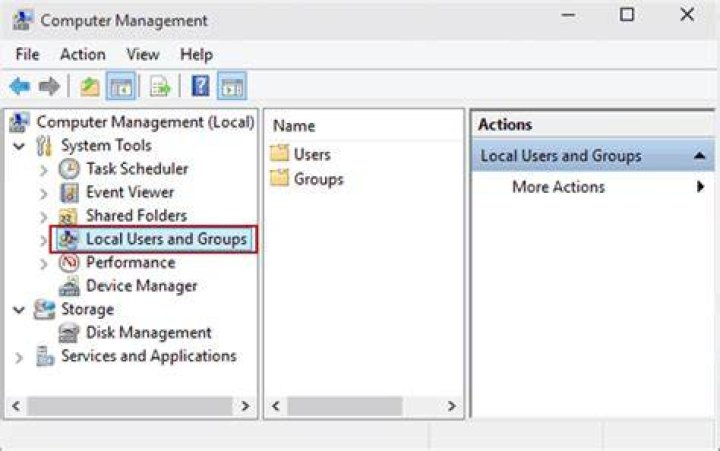Screen dimensions: 720x451
Task: Select Performance label in tree
Action: (131, 262)
